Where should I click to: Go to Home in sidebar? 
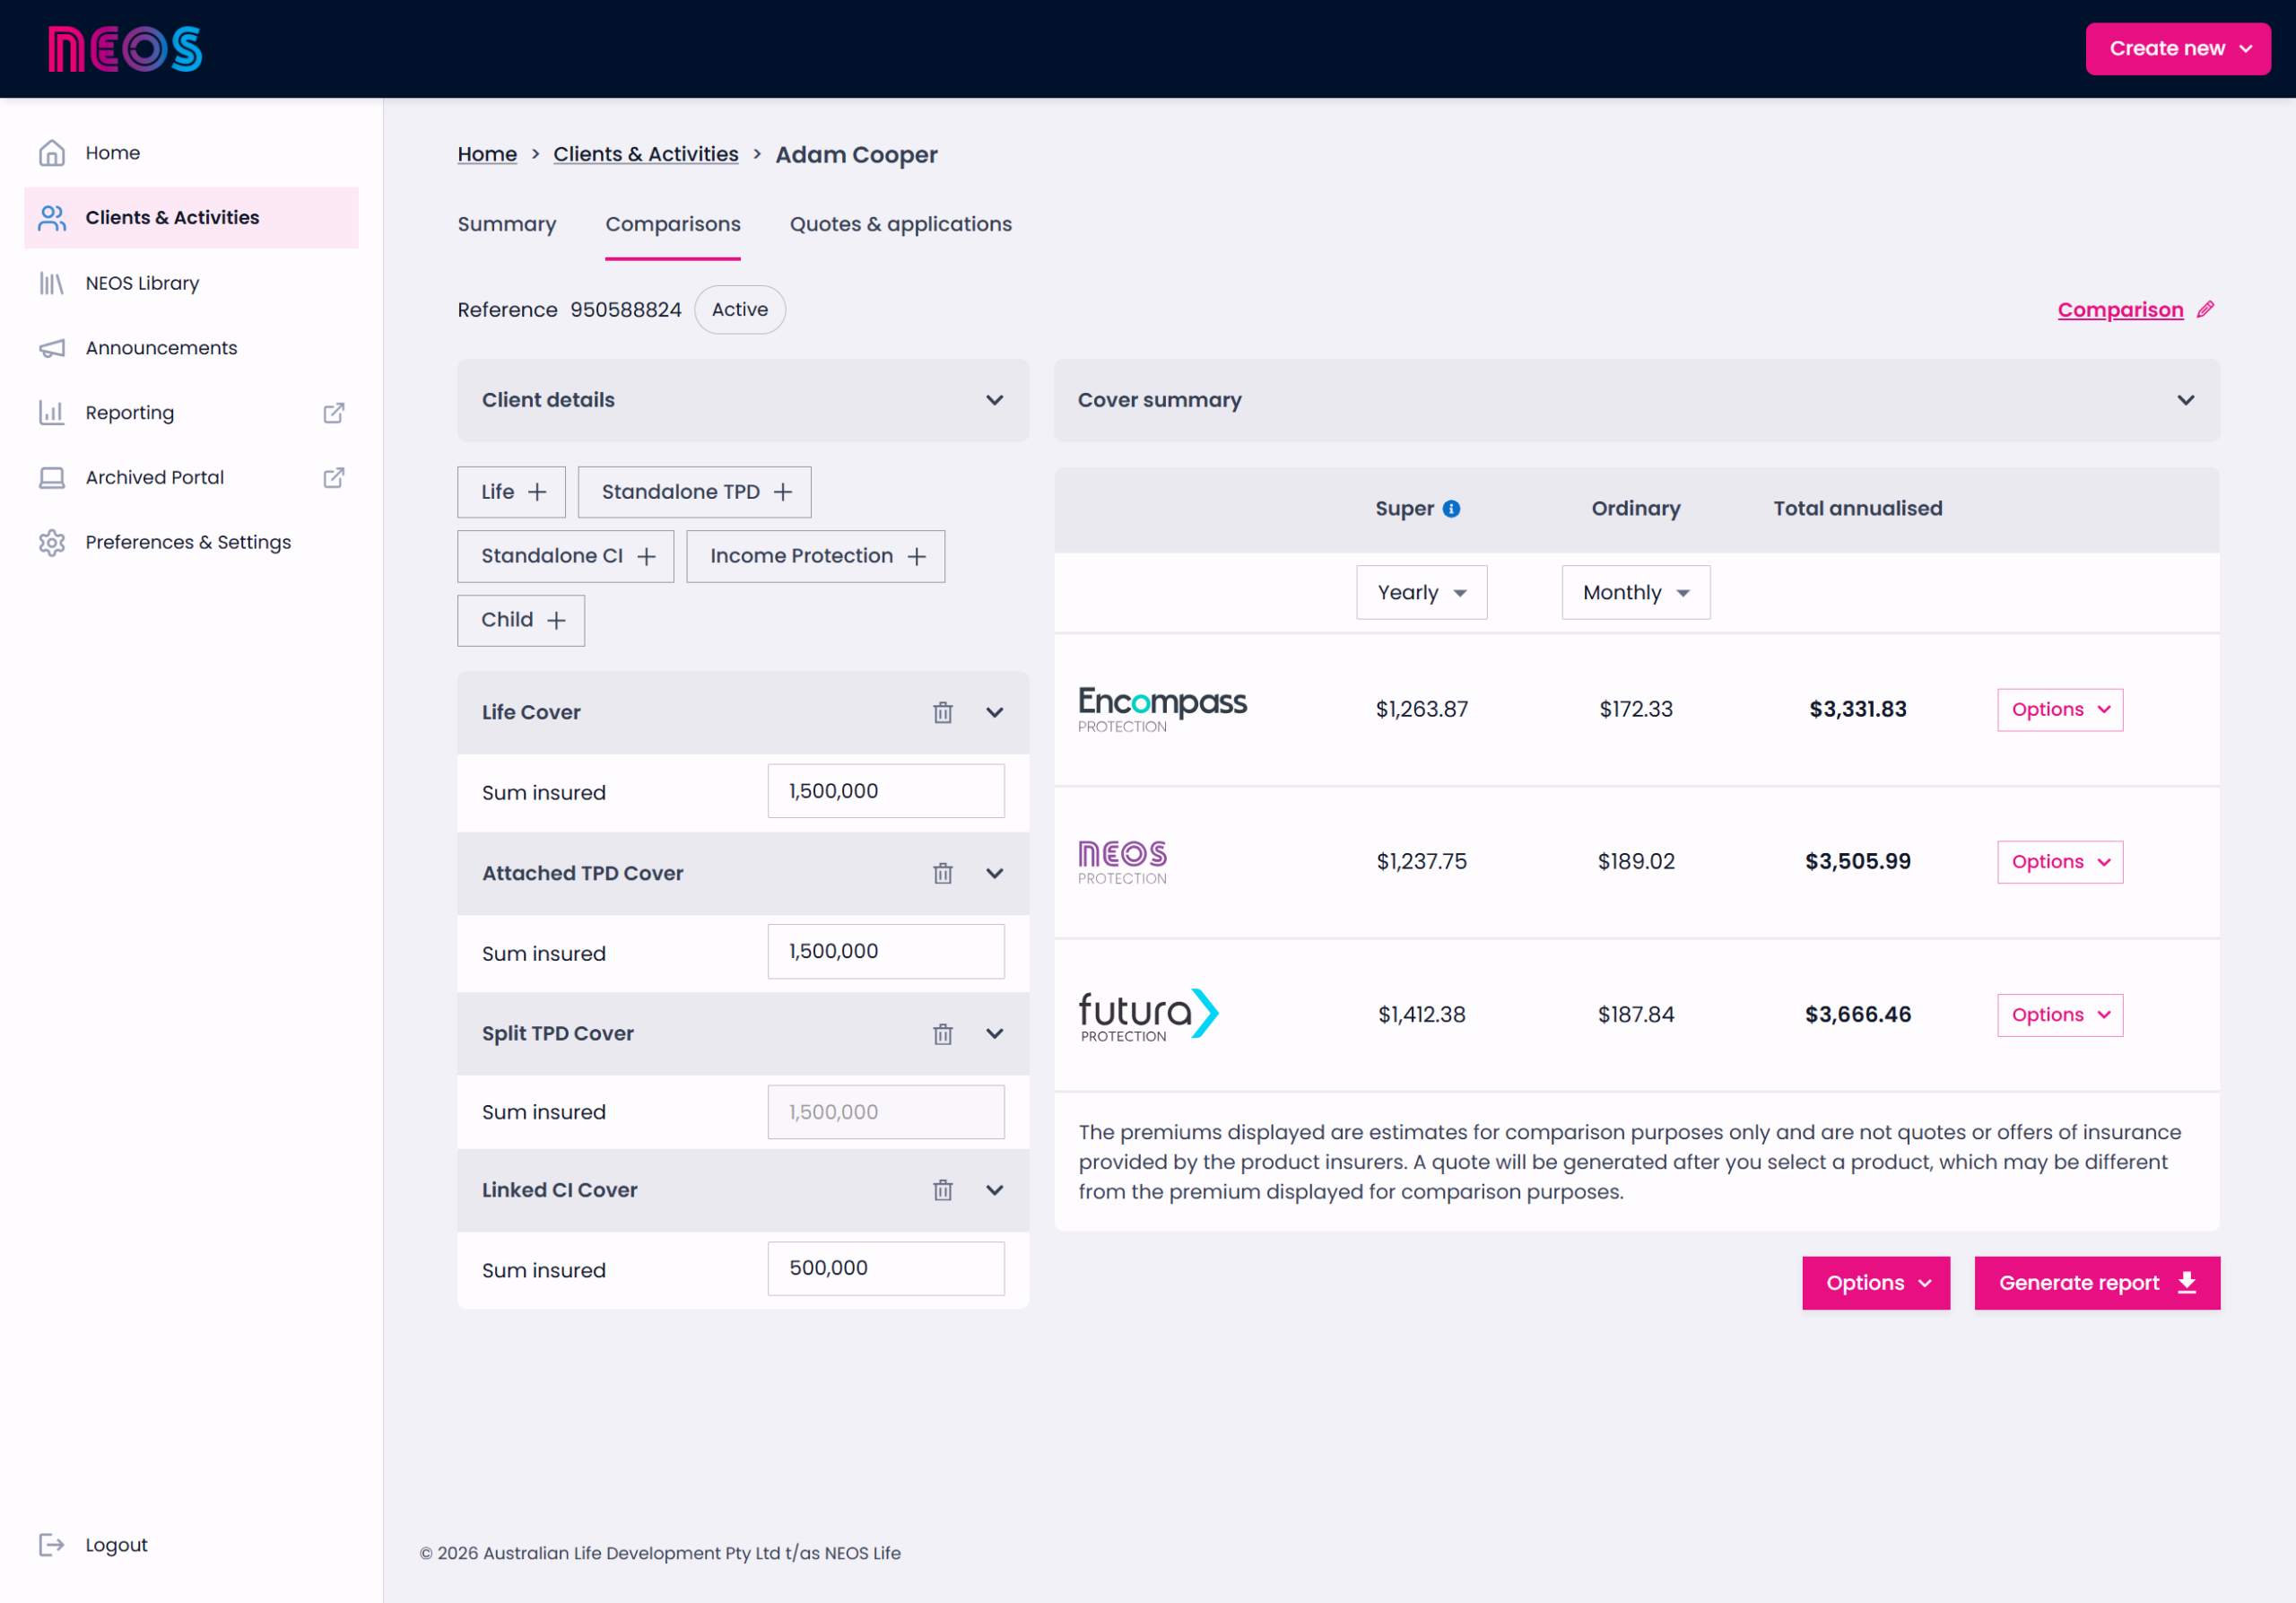(191, 153)
